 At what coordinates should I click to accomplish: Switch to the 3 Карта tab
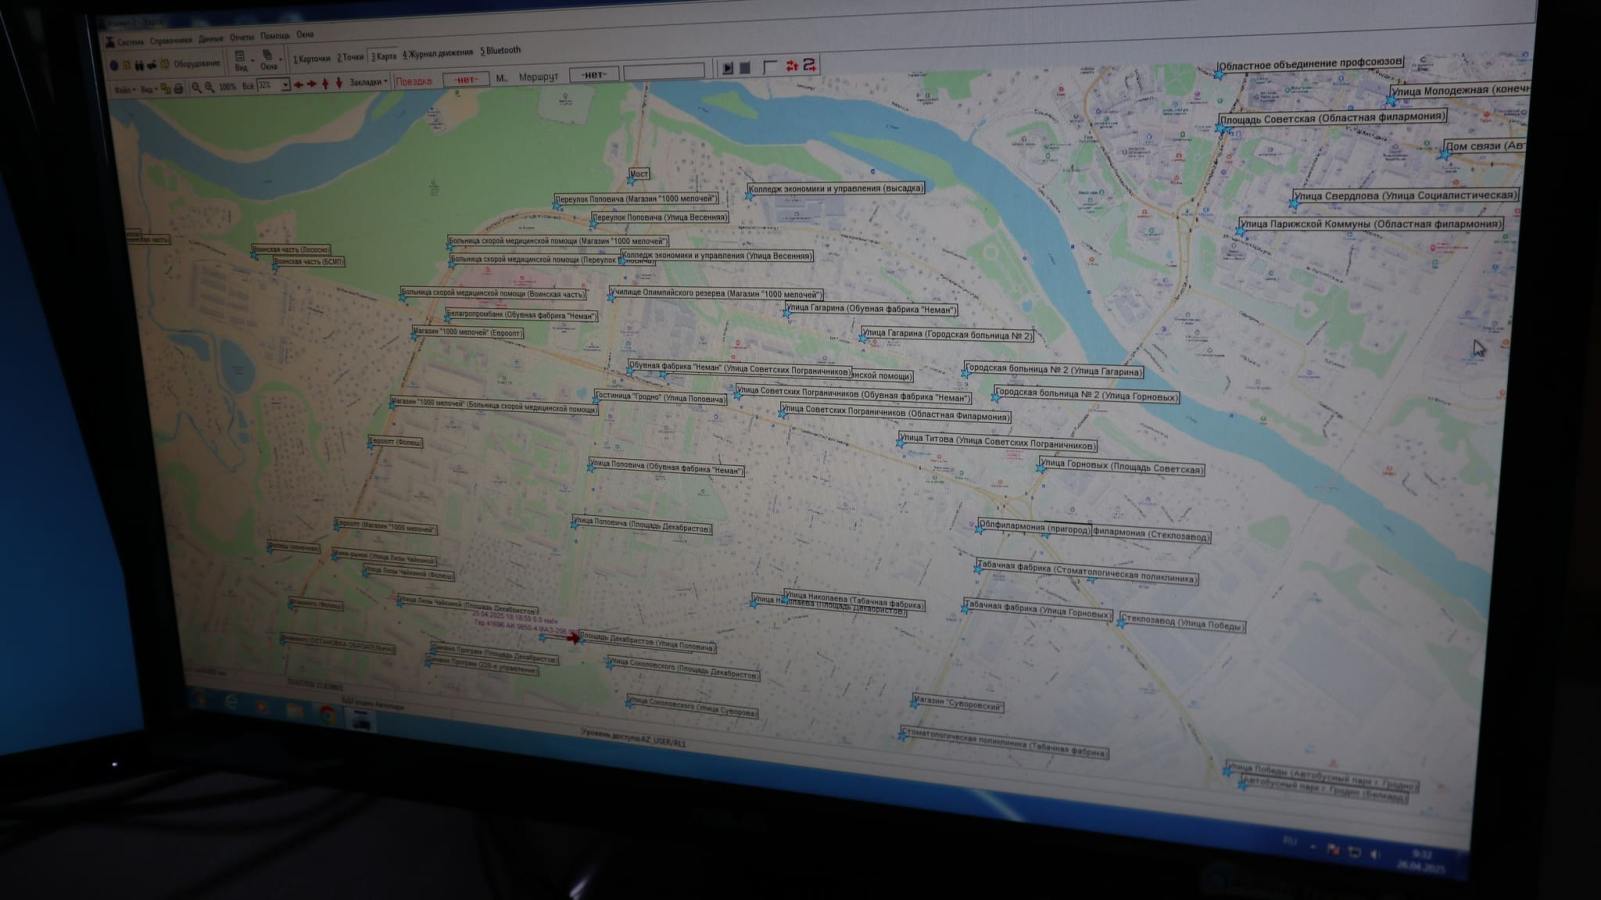coord(384,56)
